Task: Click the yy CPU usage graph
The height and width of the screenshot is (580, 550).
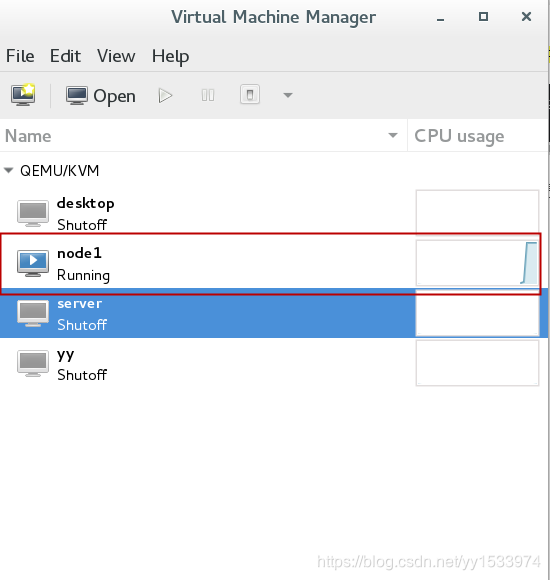Action: [x=477, y=363]
